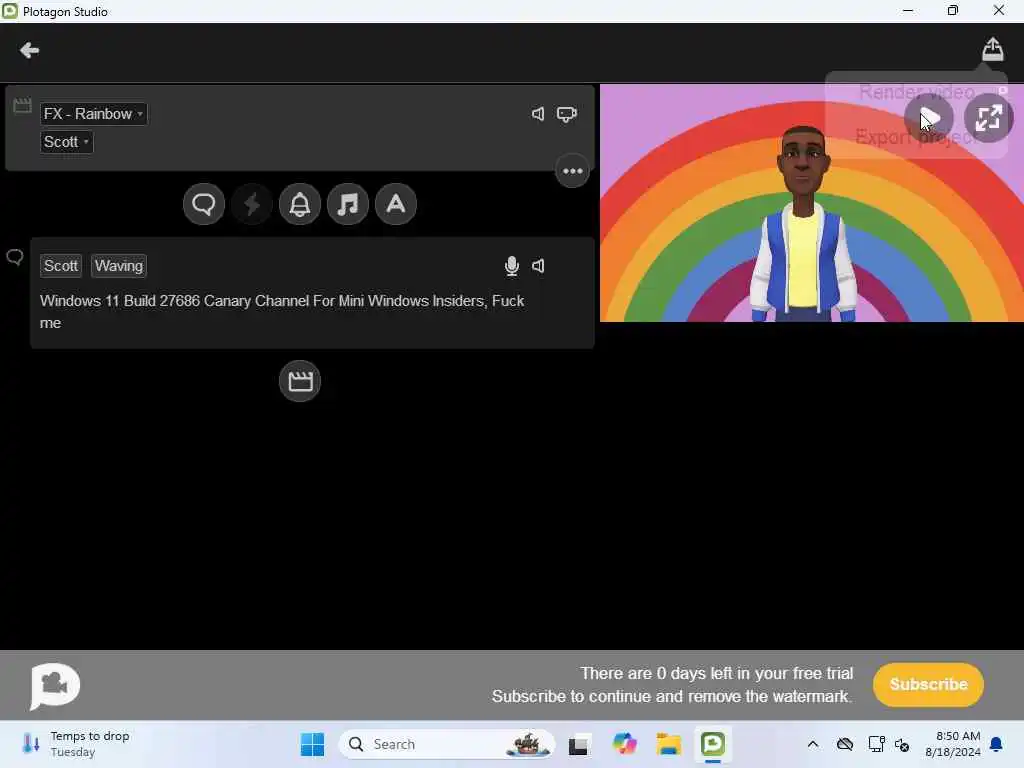The image size is (1024, 768).
Task: Select the Export project menu option
Action: (917, 137)
